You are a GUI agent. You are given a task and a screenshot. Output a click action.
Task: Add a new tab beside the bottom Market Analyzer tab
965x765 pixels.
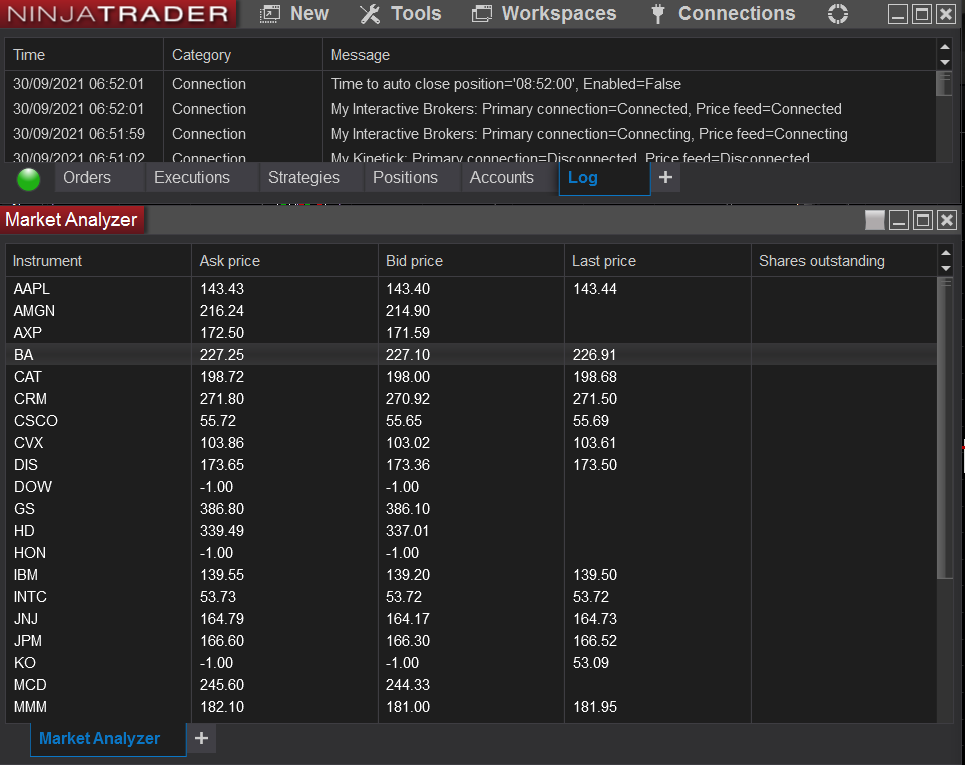point(201,738)
